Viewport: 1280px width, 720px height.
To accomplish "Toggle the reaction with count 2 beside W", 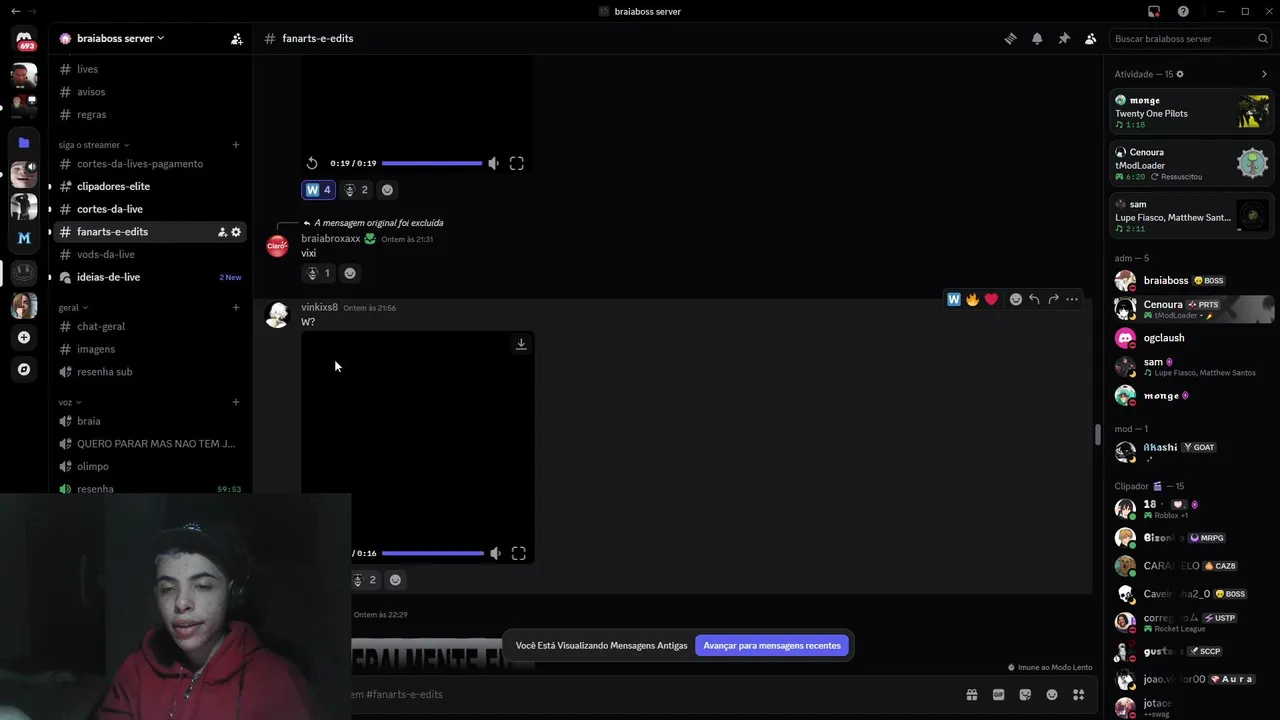I will tap(356, 190).
